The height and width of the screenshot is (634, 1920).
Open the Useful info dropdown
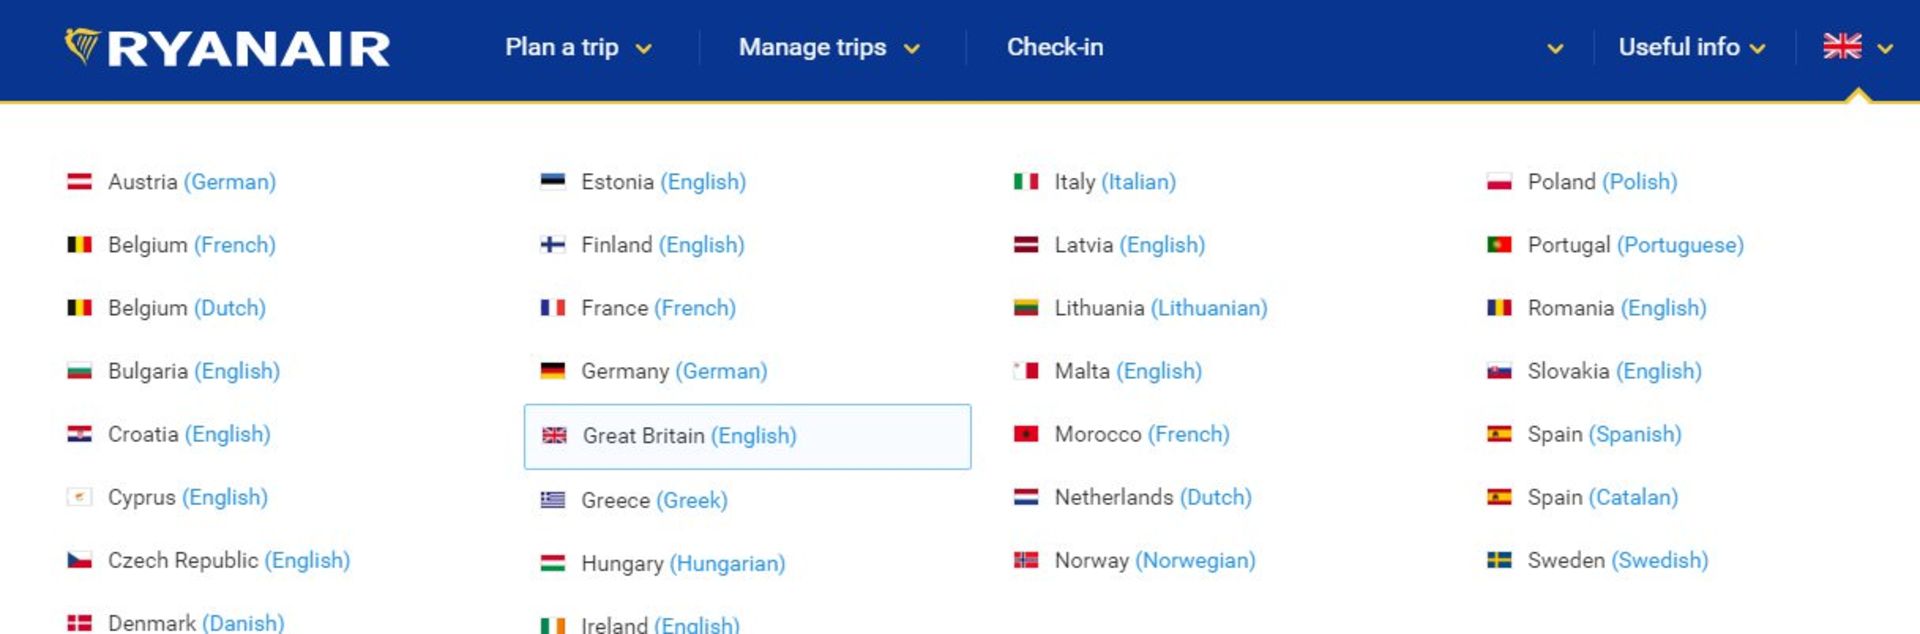[x=1692, y=47]
